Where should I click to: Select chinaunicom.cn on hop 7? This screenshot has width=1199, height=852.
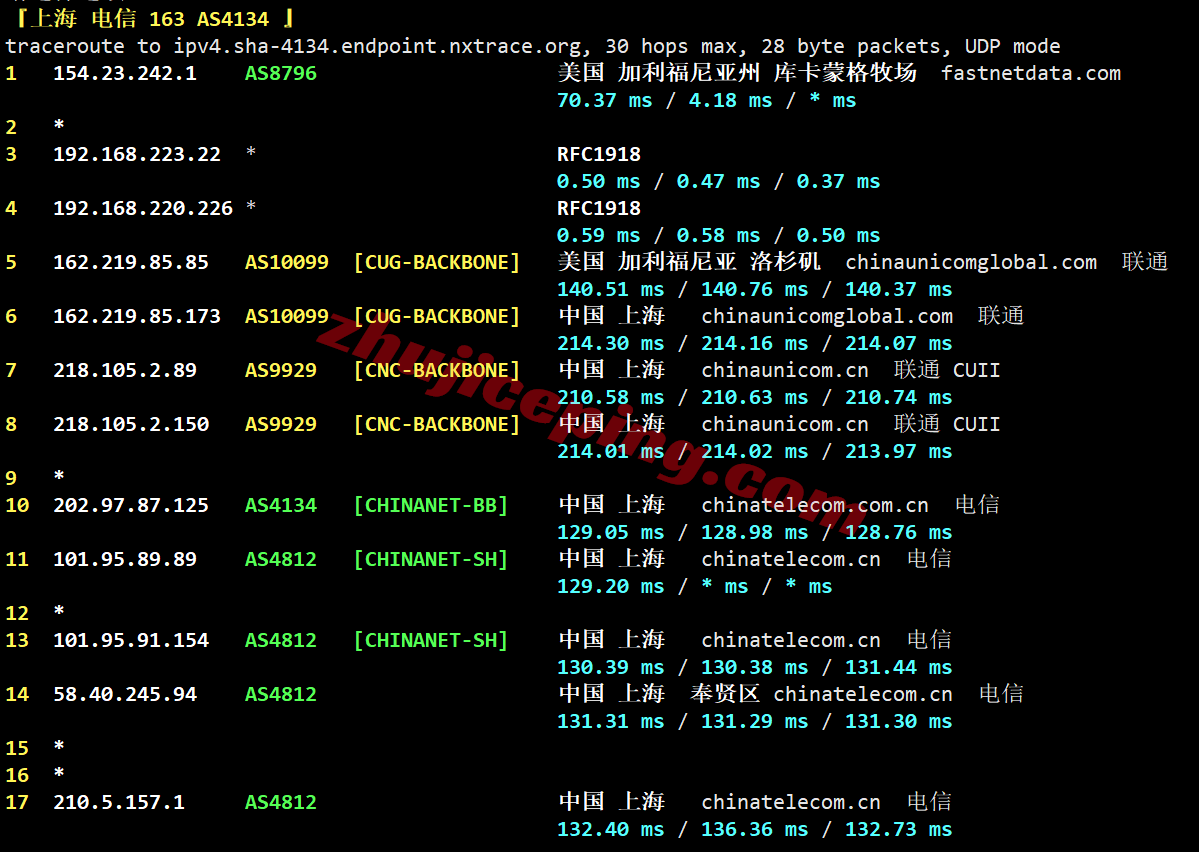pyautogui.click(x=785, y=370)
